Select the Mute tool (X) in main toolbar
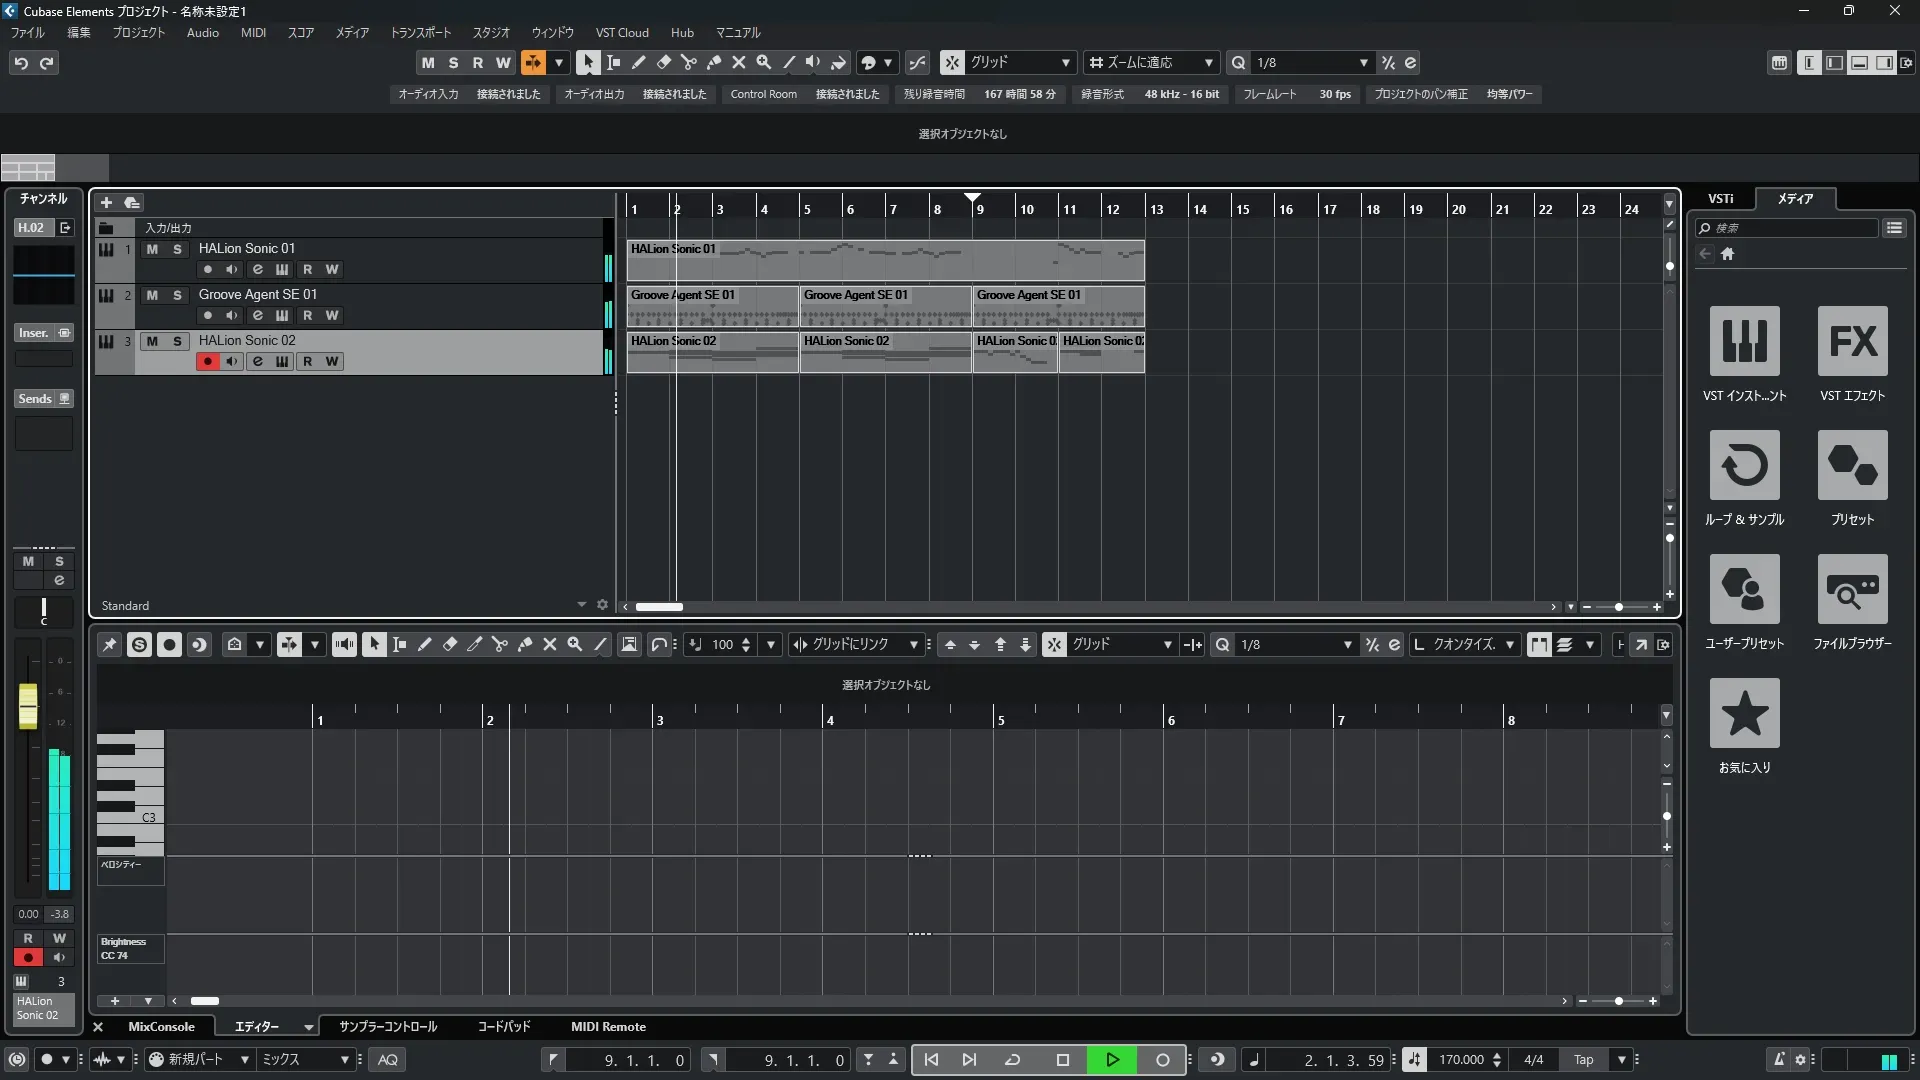1920x1080 pixels. coord(738,62)
